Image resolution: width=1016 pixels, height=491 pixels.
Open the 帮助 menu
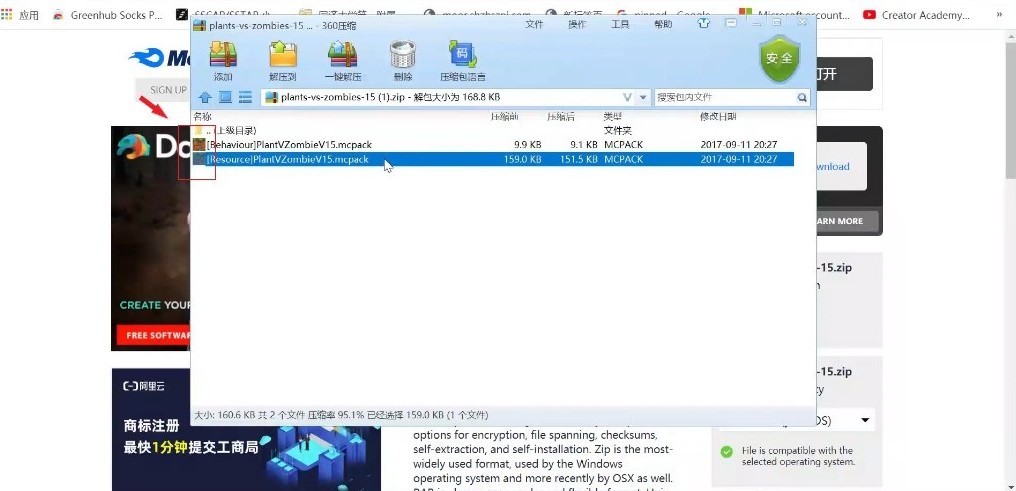coord(663,24)
